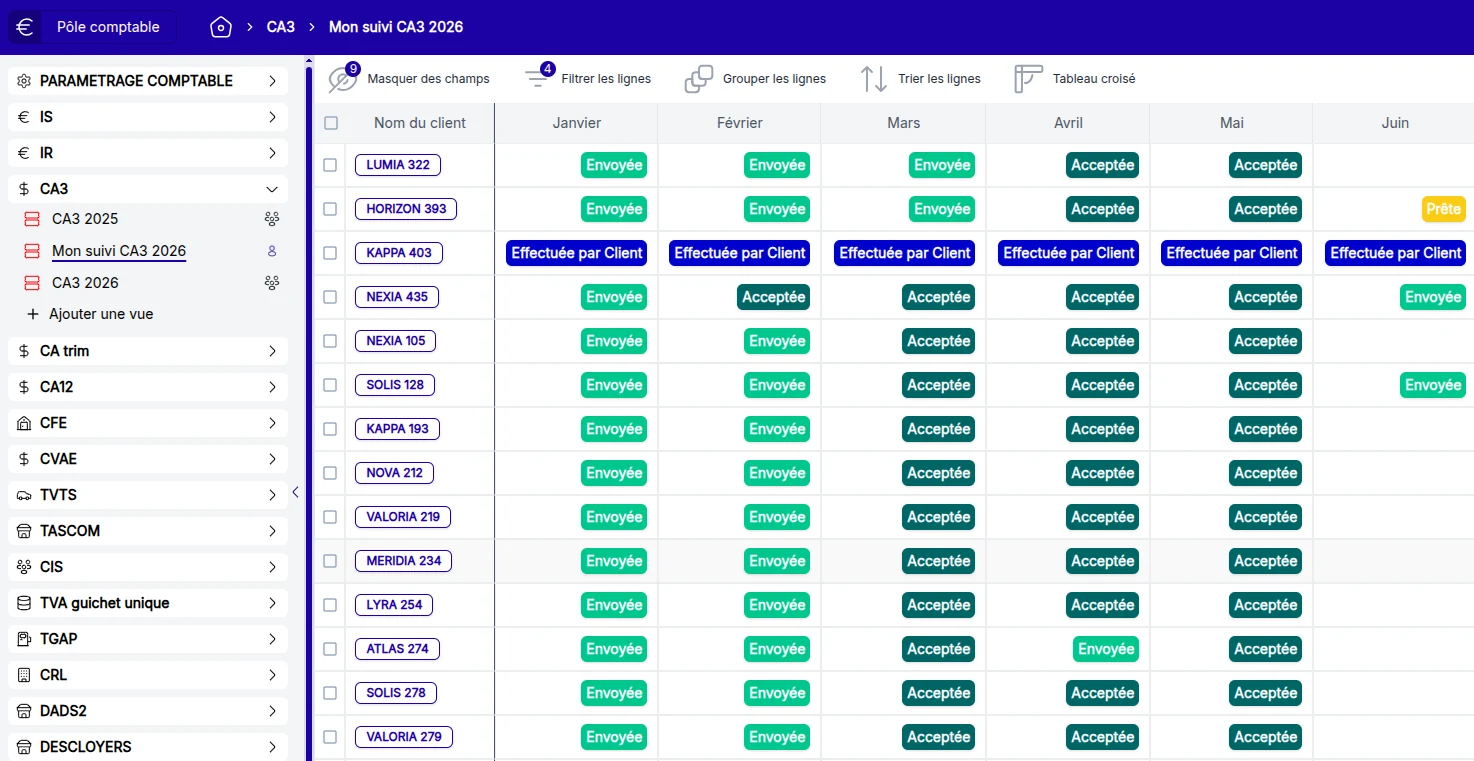Collapse the CA3 sidebar section
Image resolution: width=1474 pixels, height=761 pixels.
pos(271,189)
